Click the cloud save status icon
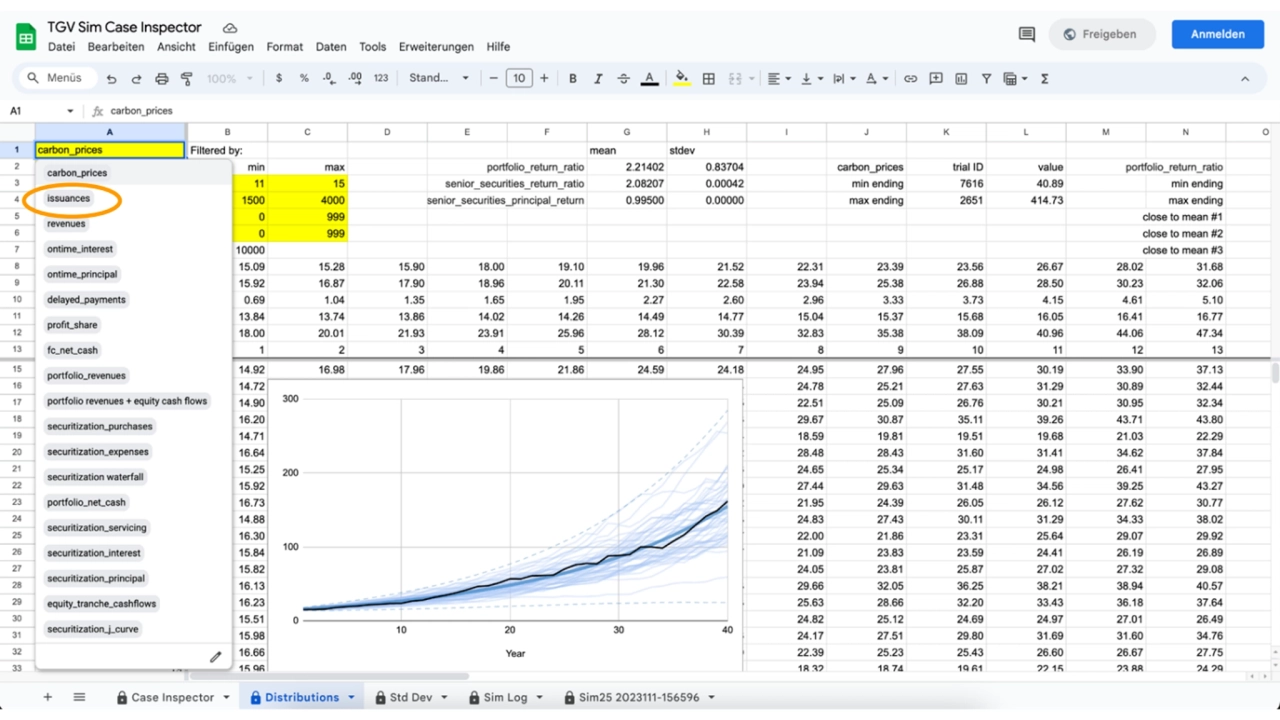The image size is (1280, 720). coord(230,28)
